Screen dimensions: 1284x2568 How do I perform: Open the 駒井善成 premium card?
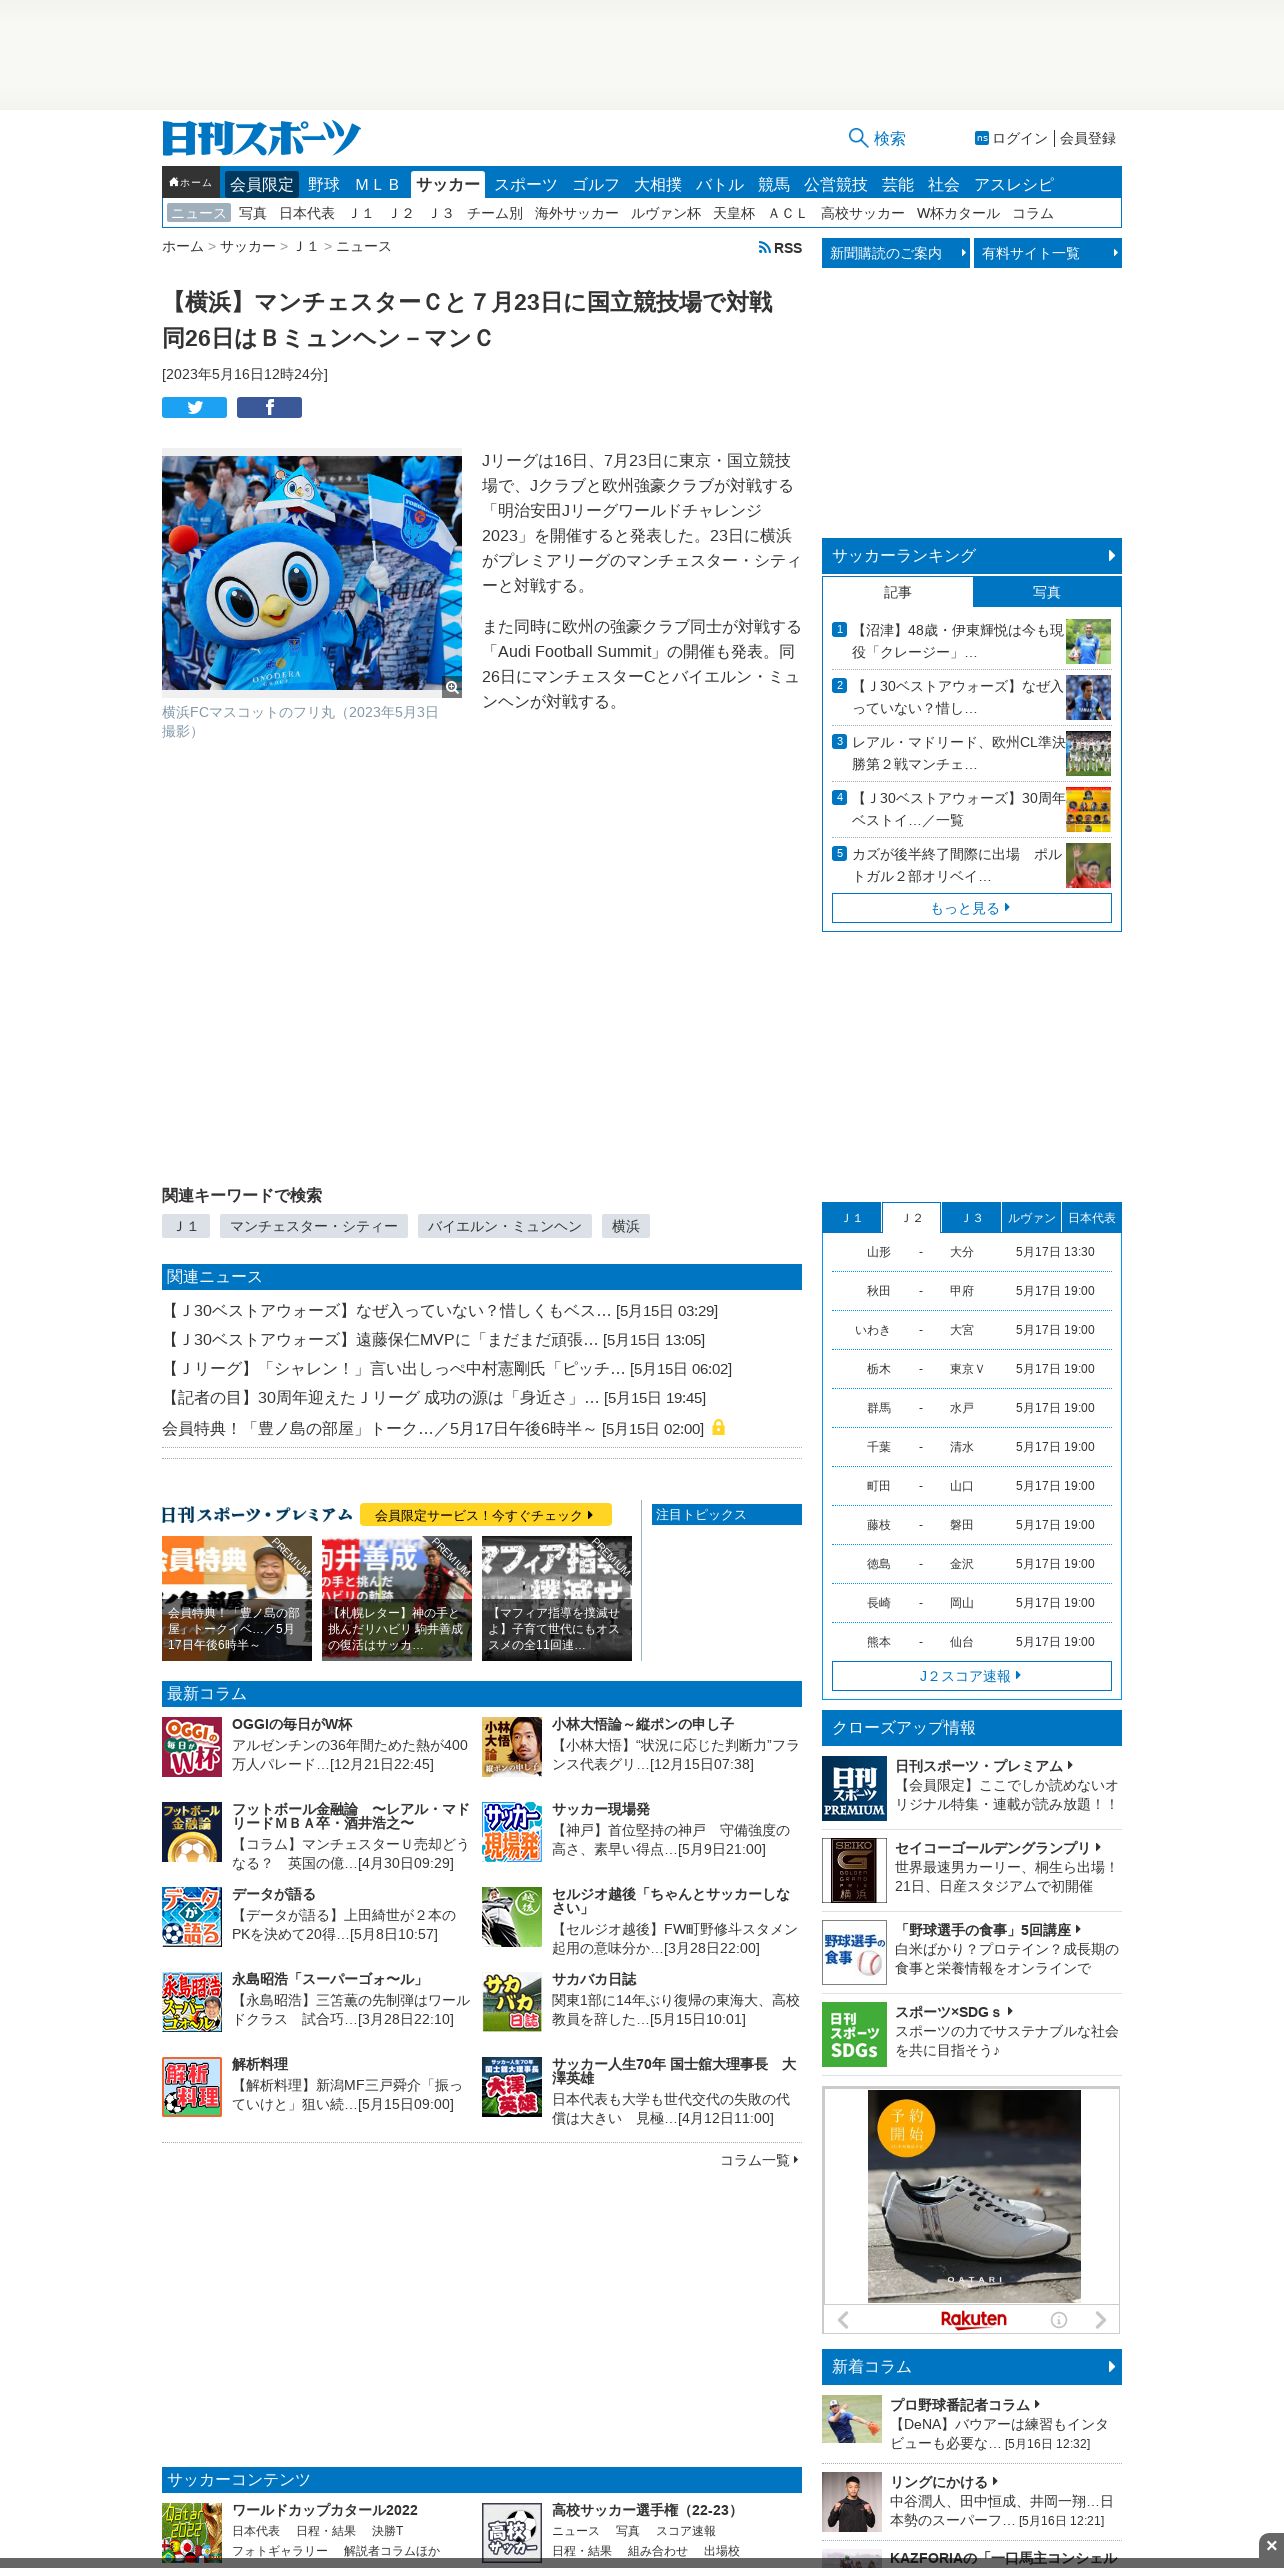click(x=397, y=1598)
